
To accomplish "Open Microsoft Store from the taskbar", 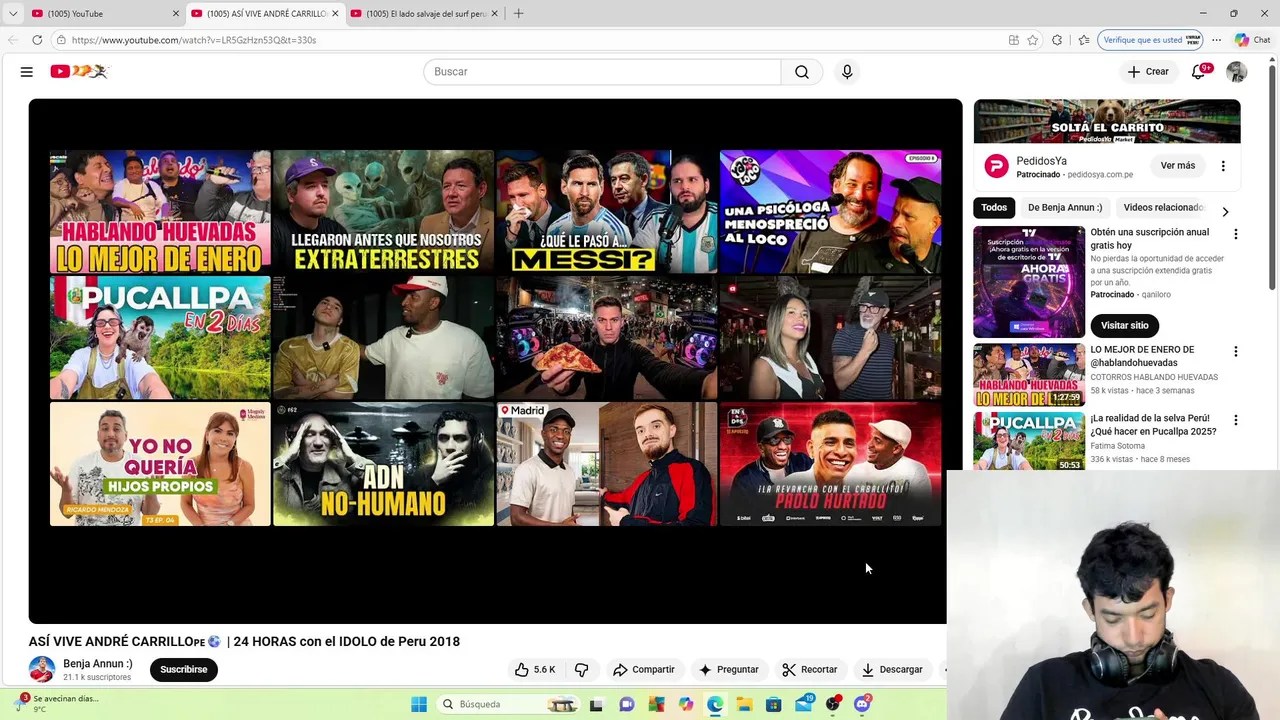I will (774, 704).
